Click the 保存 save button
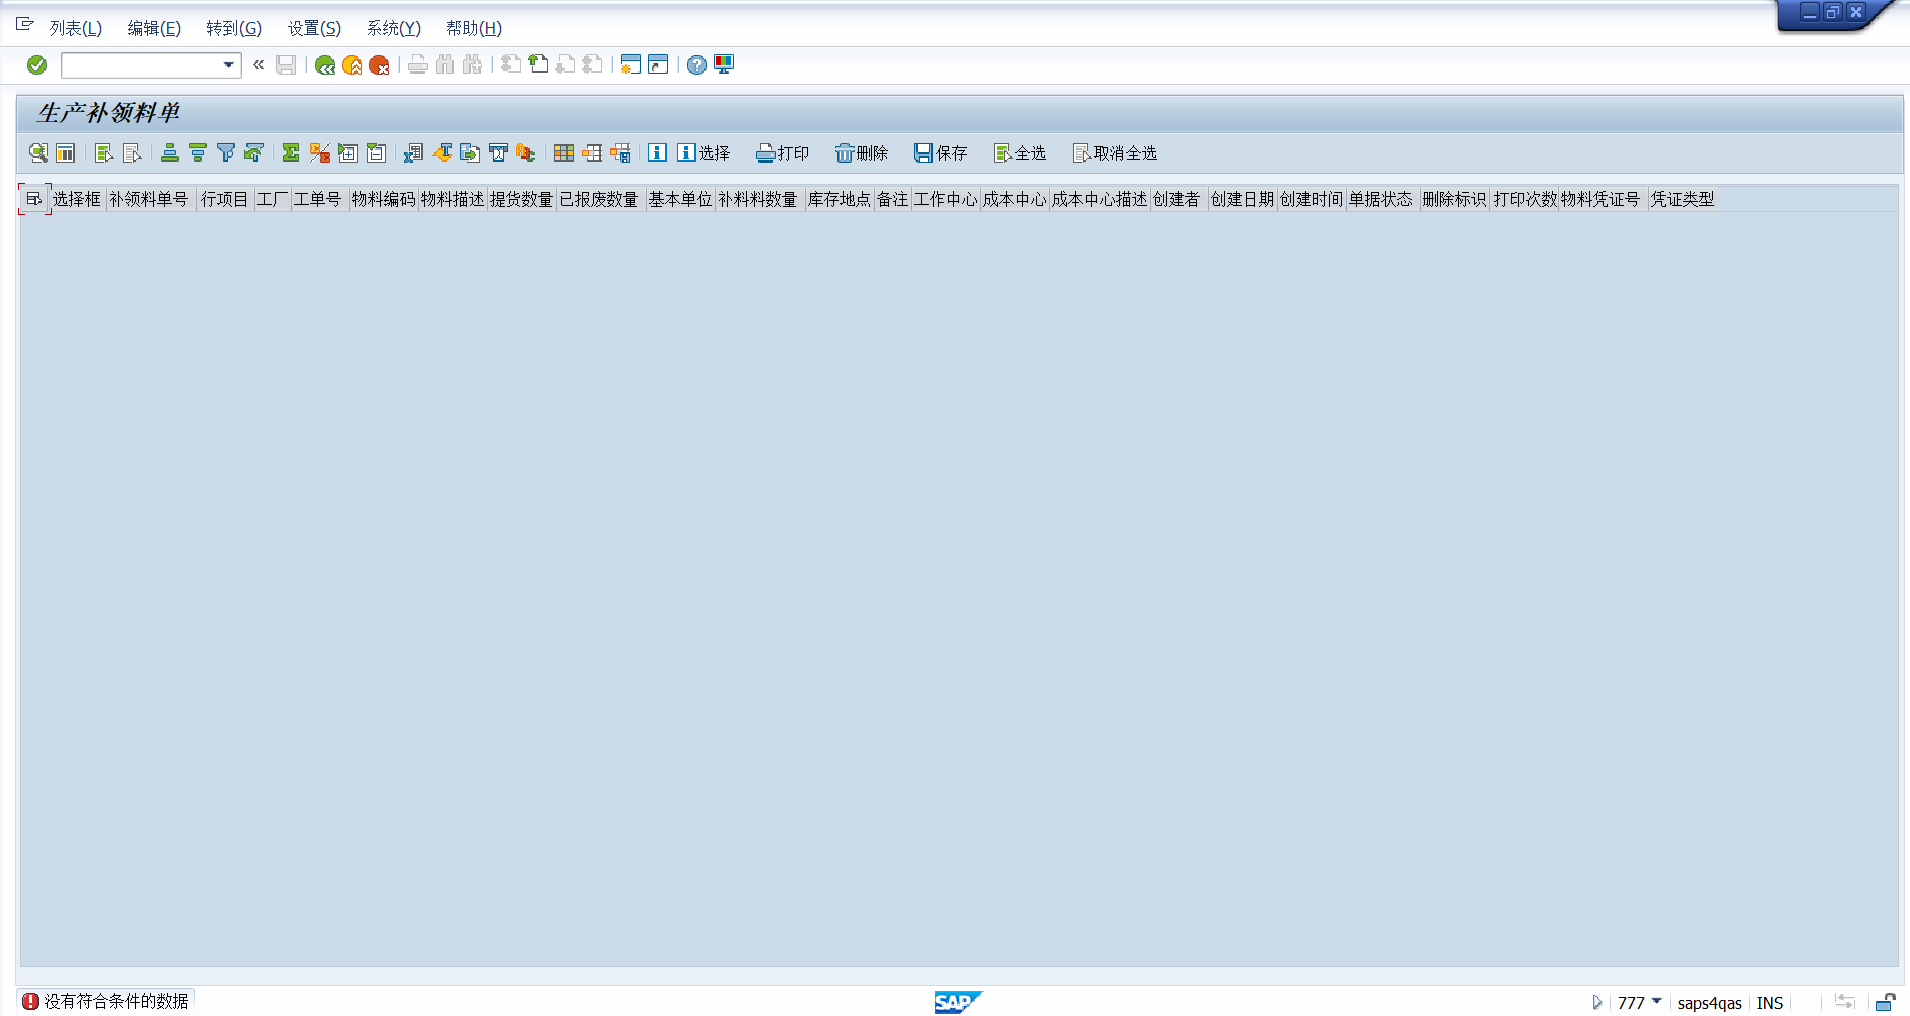Viewport: 1910px width, 1016px height. click(941, 153)
